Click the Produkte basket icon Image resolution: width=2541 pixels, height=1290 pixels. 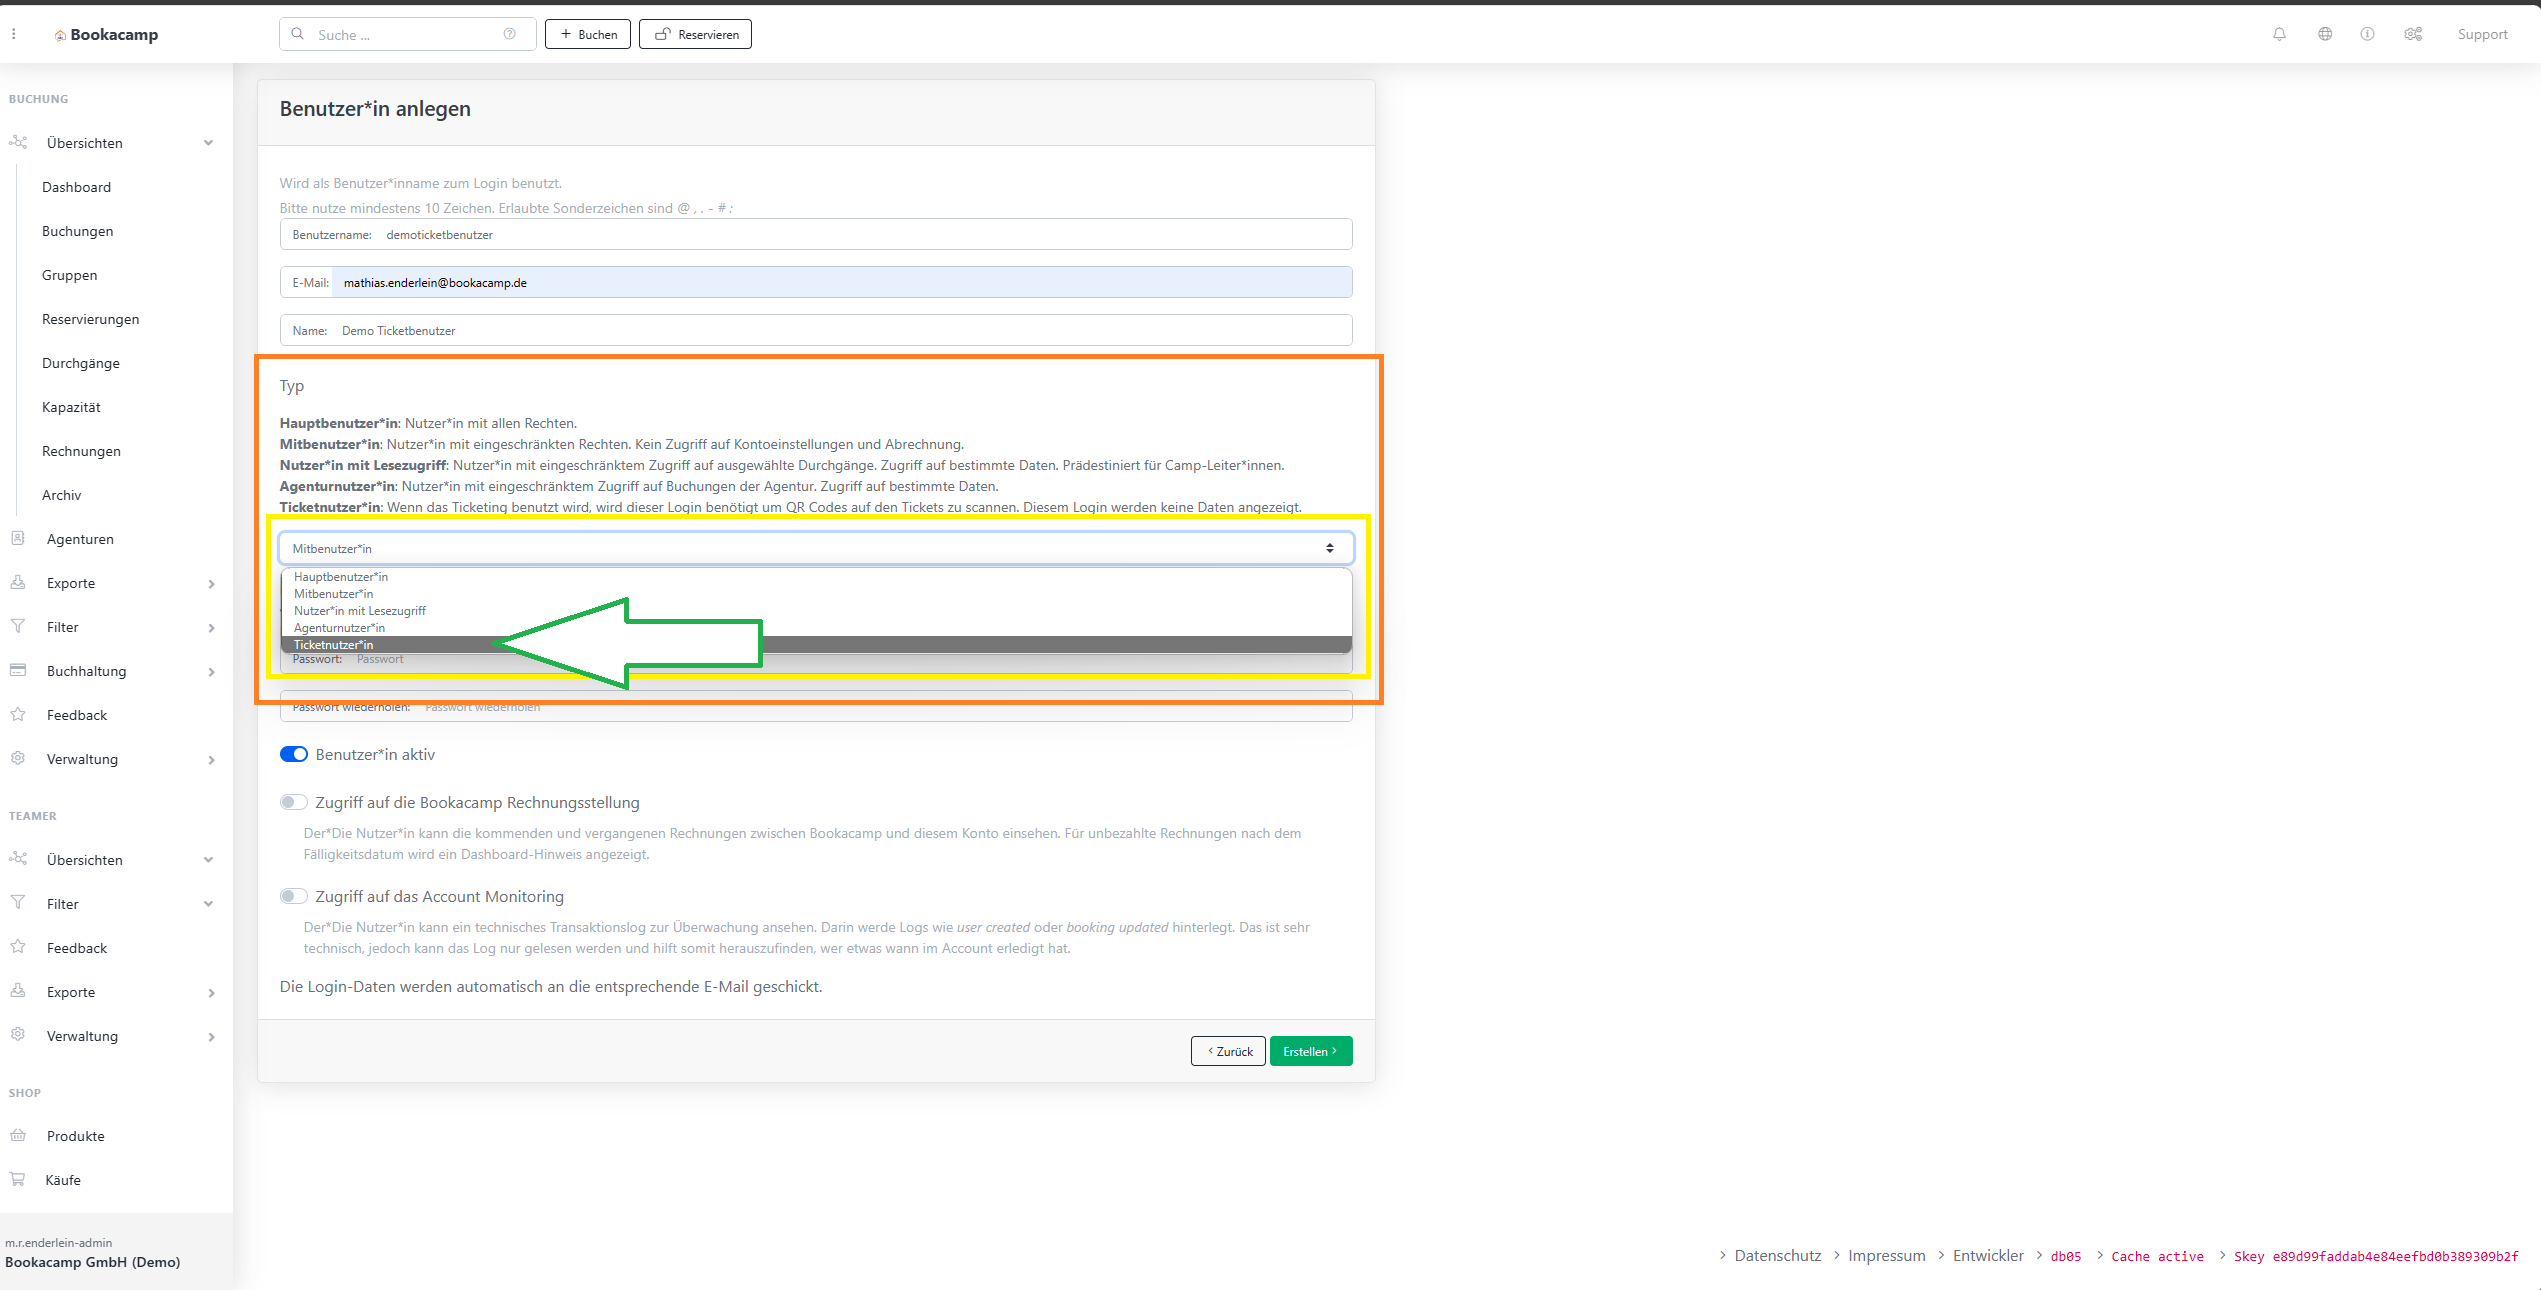click(18, 1135)
